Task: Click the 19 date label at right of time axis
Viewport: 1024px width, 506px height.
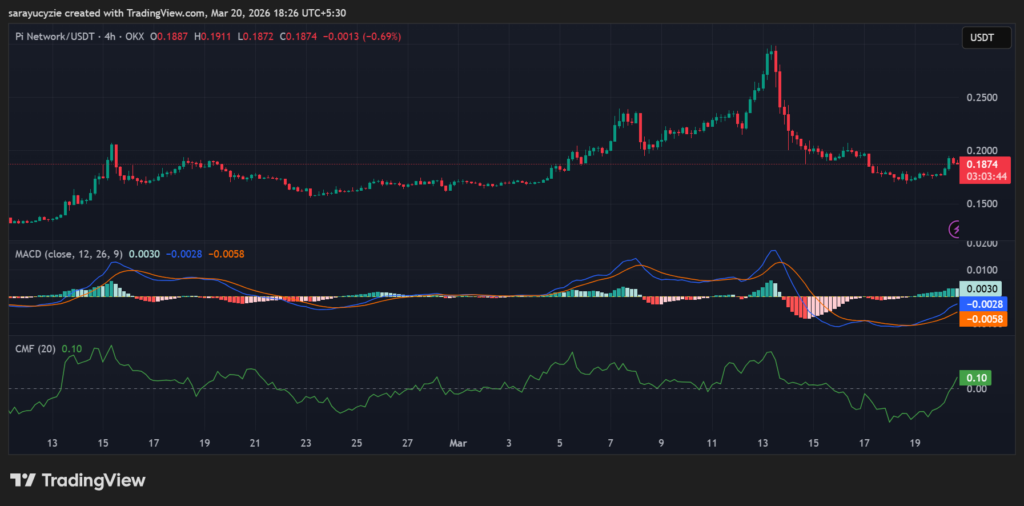Action: 915,441
